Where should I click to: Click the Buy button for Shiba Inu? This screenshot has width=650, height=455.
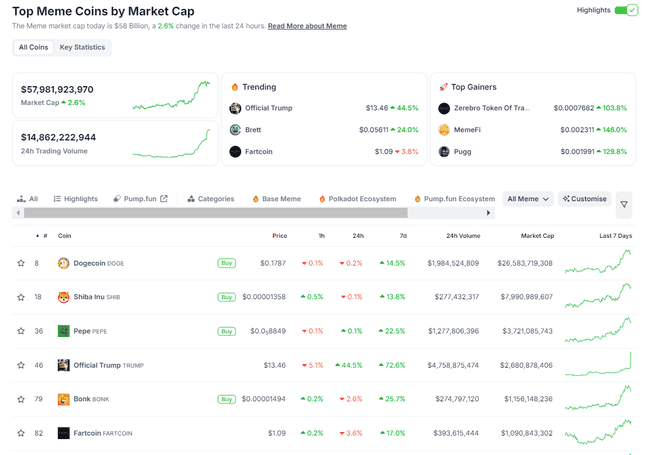227,297
